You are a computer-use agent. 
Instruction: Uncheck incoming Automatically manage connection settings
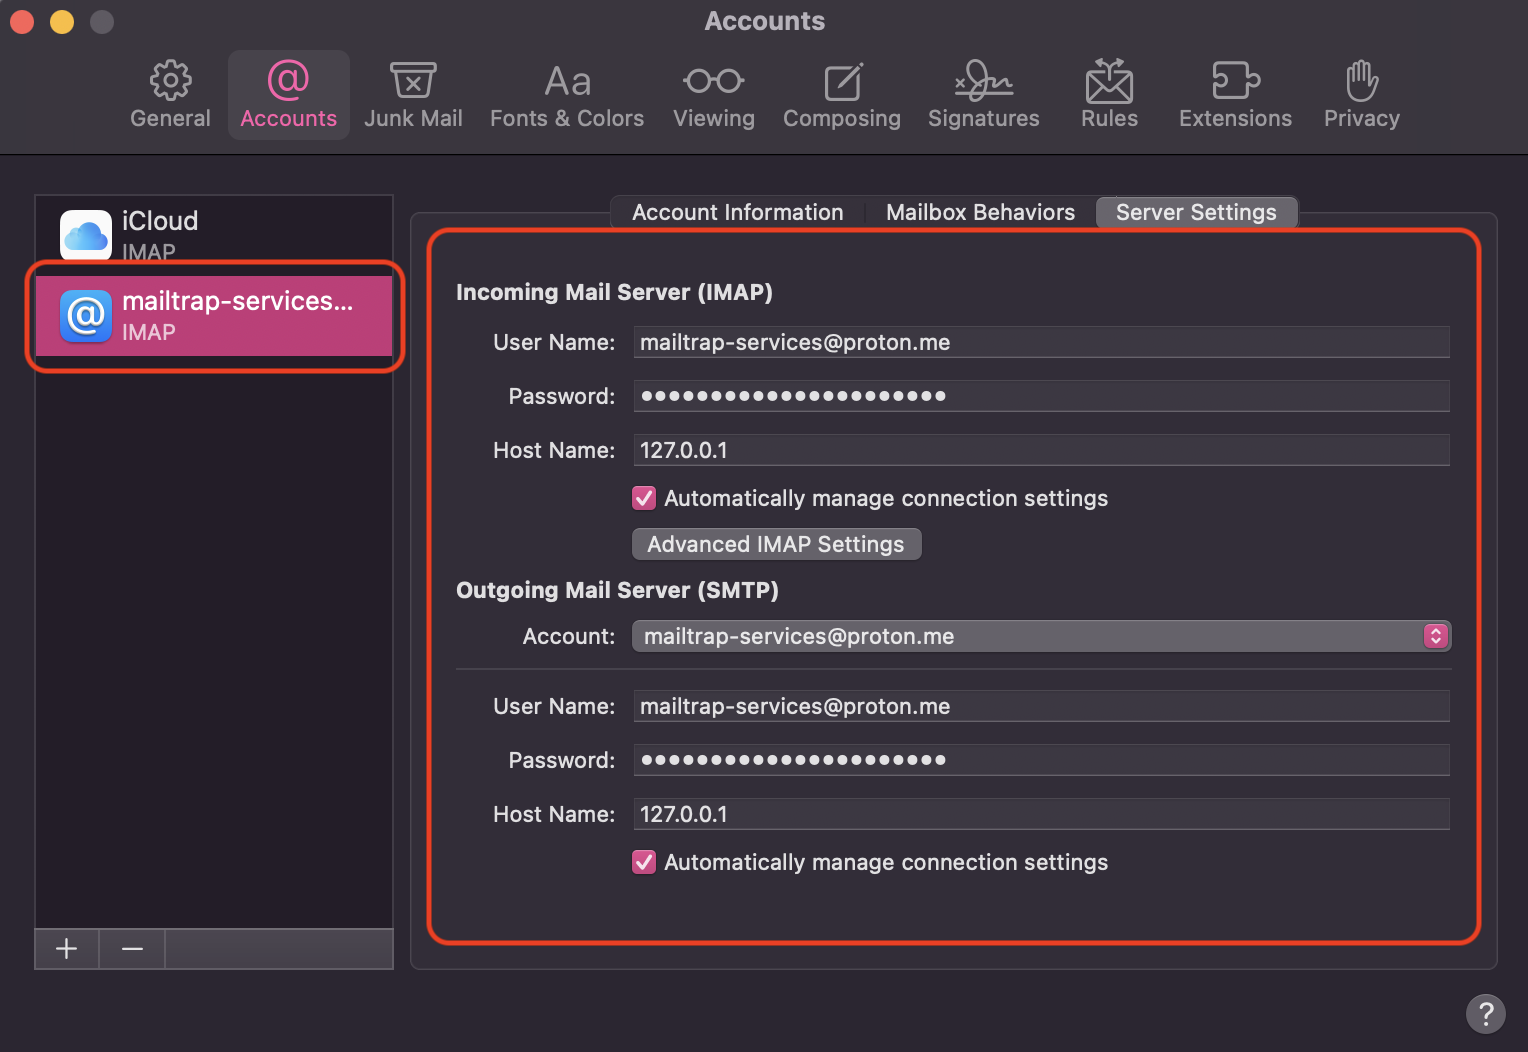pos(644,498)
